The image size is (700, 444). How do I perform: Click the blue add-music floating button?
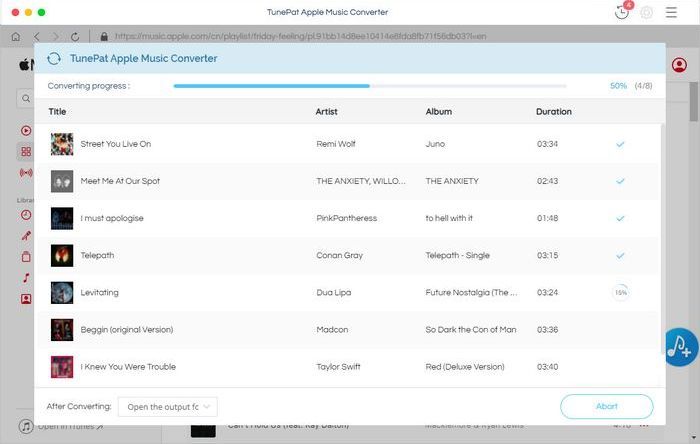(x=680, y=347)
